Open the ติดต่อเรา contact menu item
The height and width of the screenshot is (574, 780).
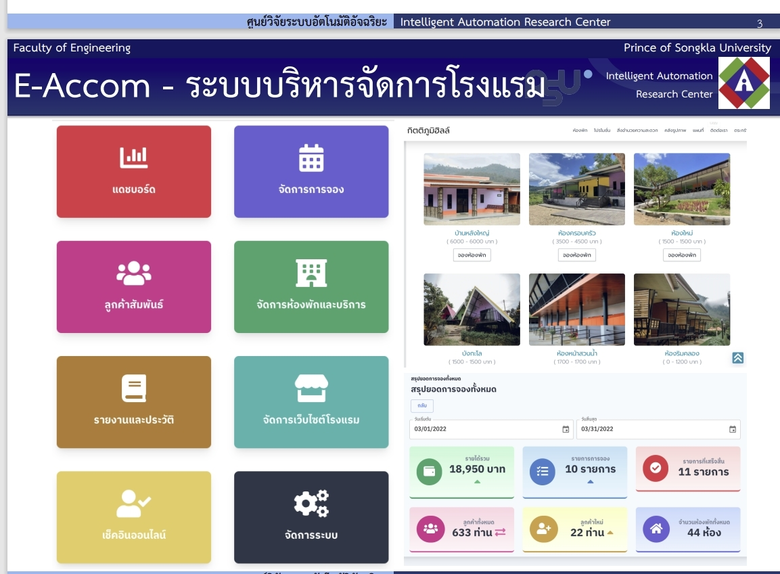(719, 130)
